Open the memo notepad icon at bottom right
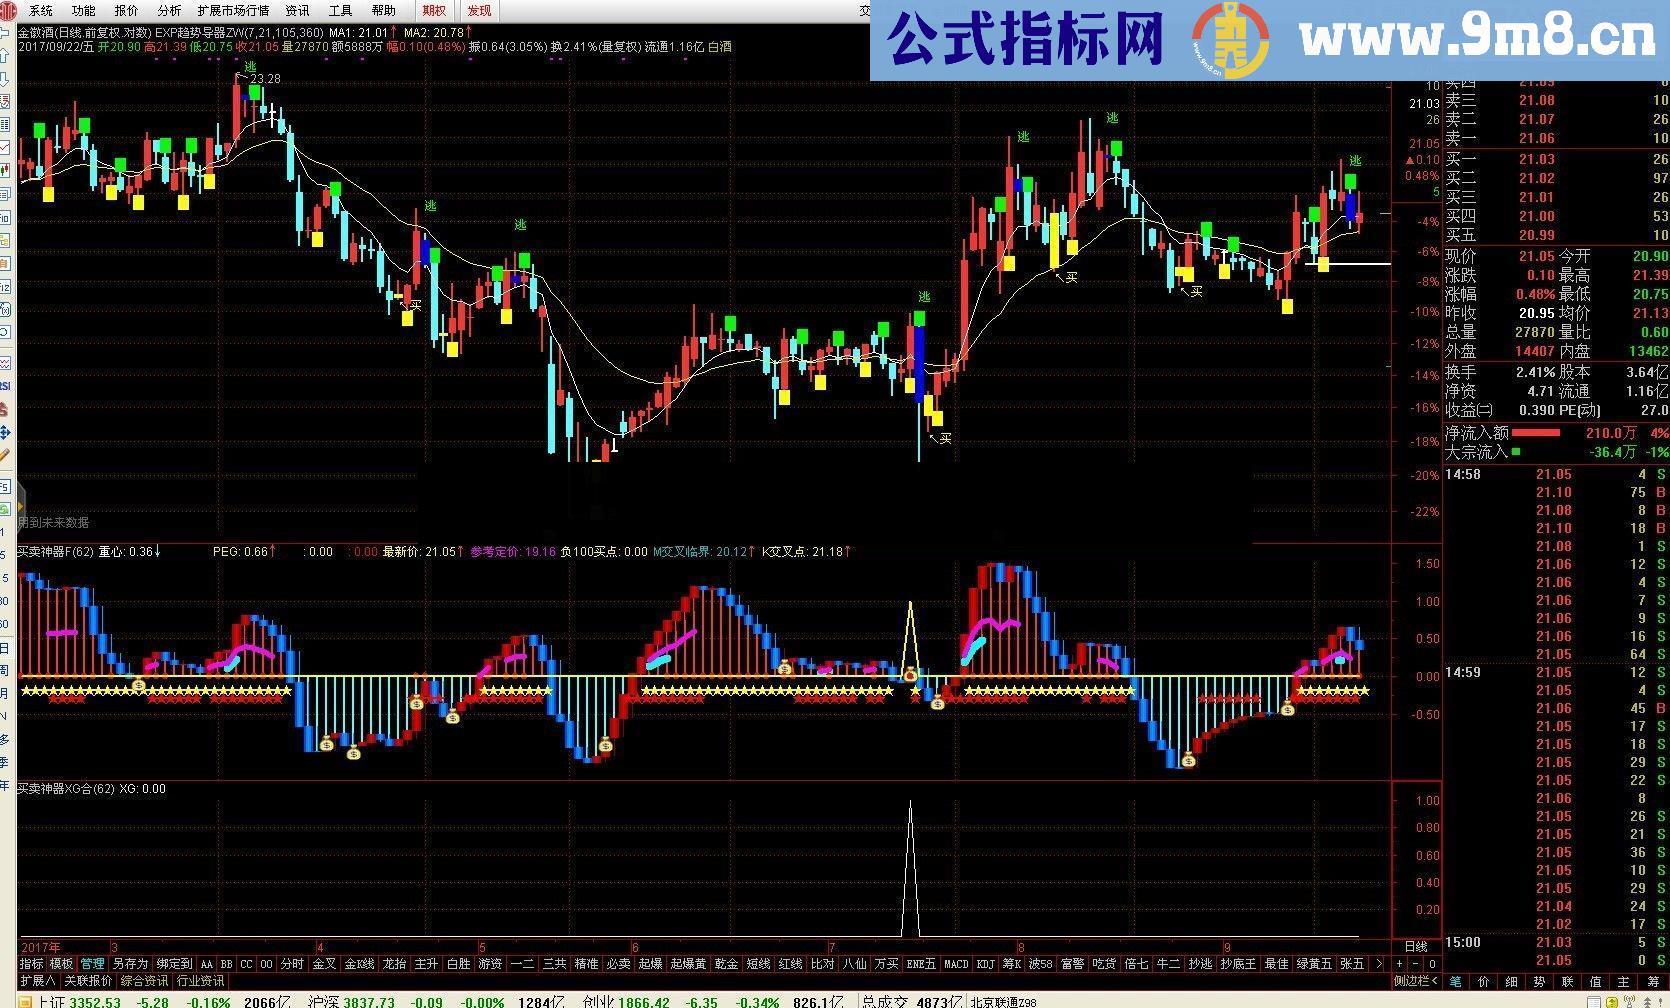This screenshot has width=1670, height=1008. (1593, 1001)
